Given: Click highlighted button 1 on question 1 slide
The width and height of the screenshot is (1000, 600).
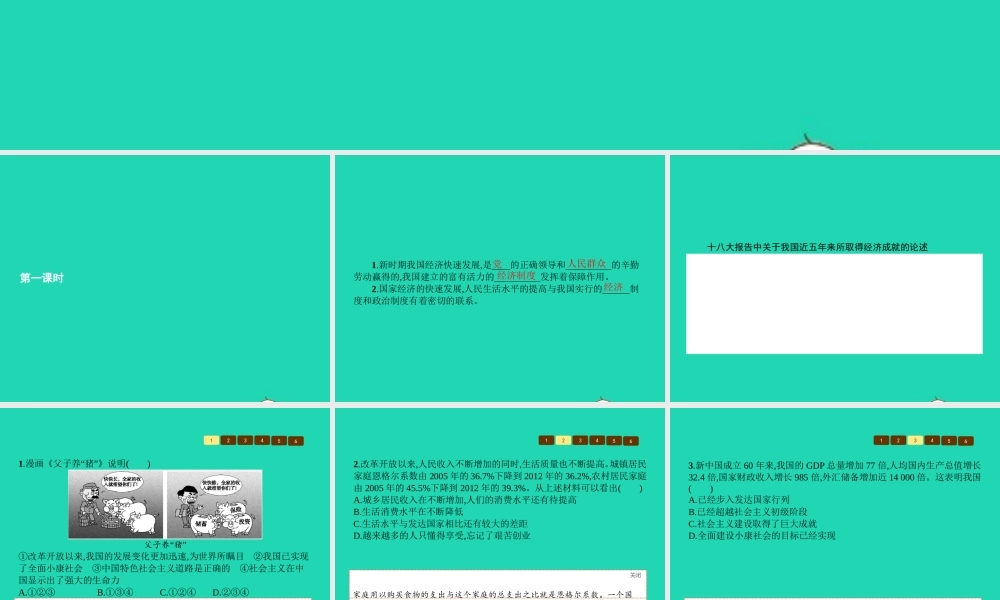Looking at the screenshot, I should pyautogui.click(x=211, y=440).
